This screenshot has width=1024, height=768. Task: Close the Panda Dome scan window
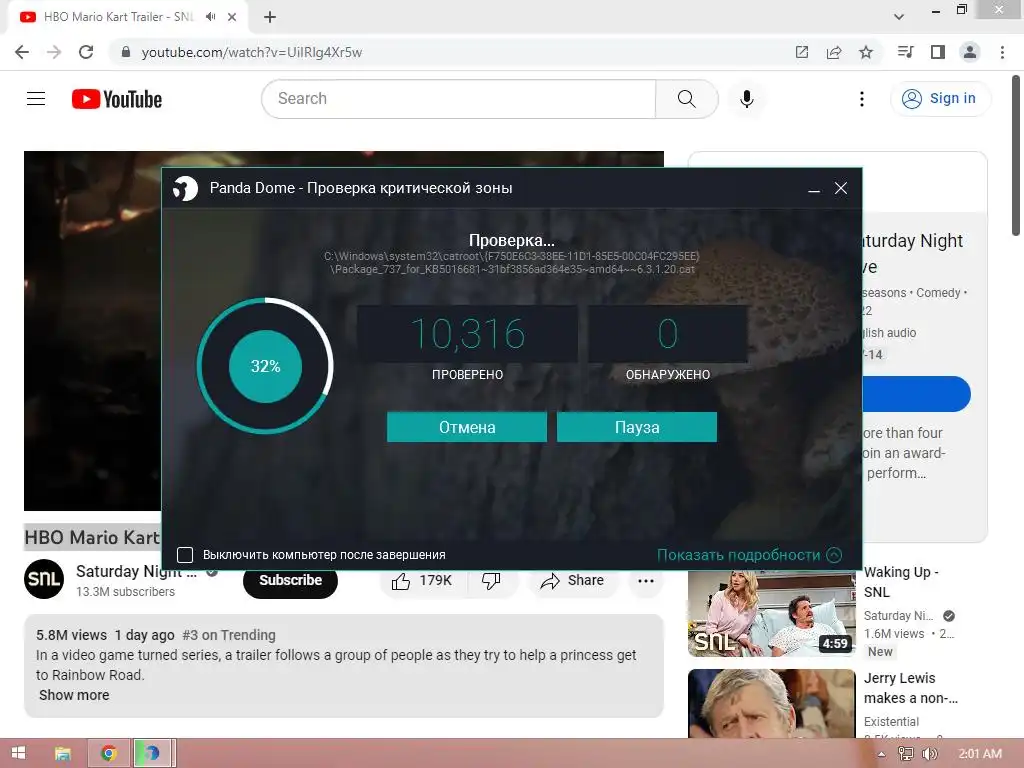[x=841, y=189]
